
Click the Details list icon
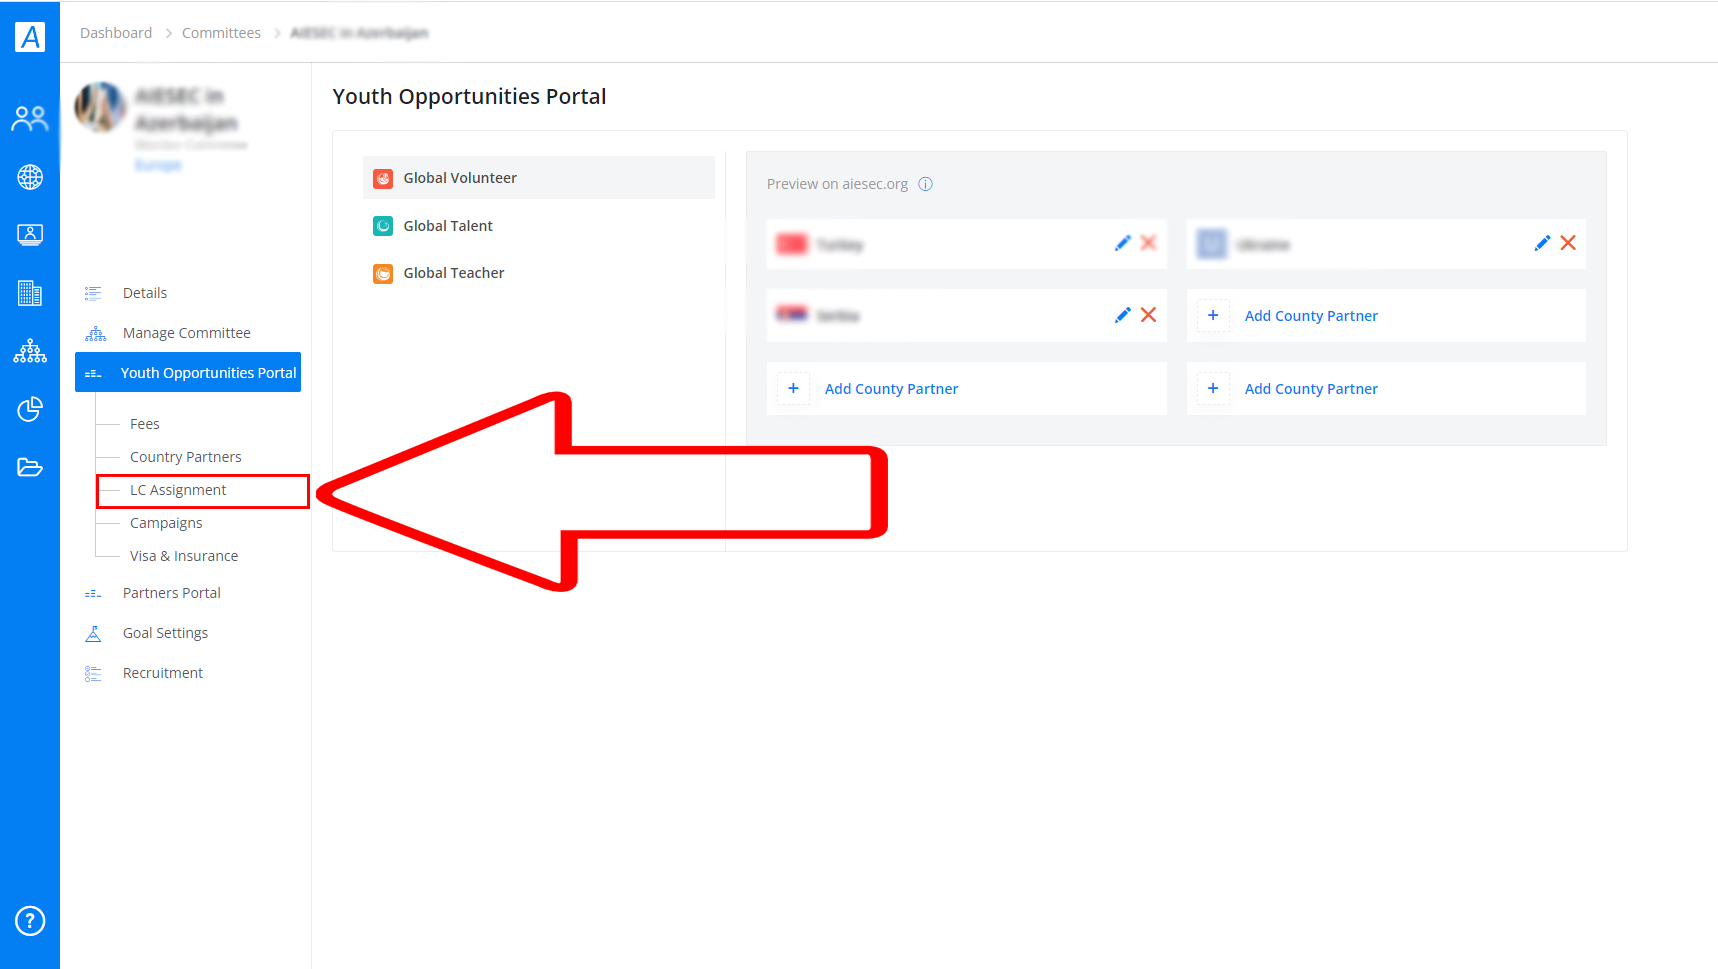(x=93, y=293)
